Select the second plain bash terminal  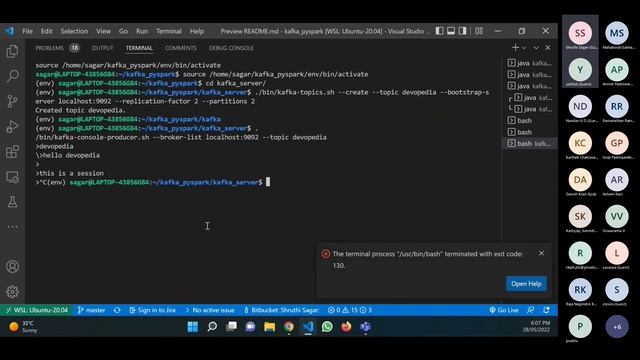pos(530,132)
